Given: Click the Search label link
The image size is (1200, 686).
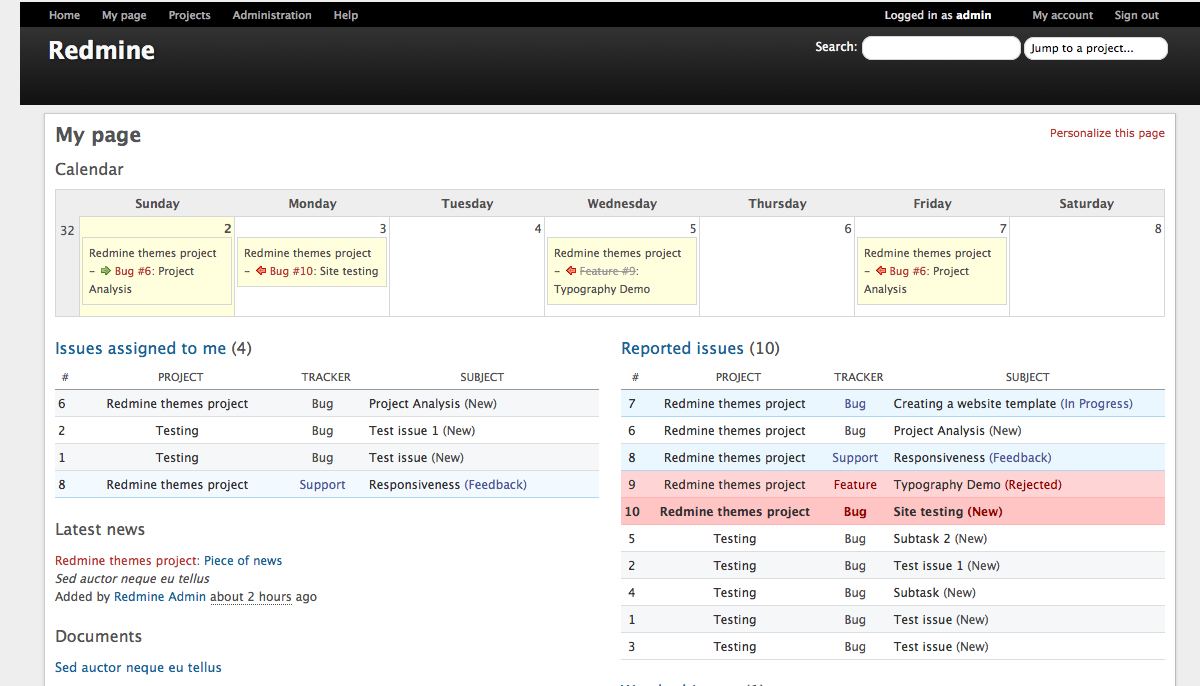Looking at the screenshot, I should pyautogui.click(x=835, y=46).
